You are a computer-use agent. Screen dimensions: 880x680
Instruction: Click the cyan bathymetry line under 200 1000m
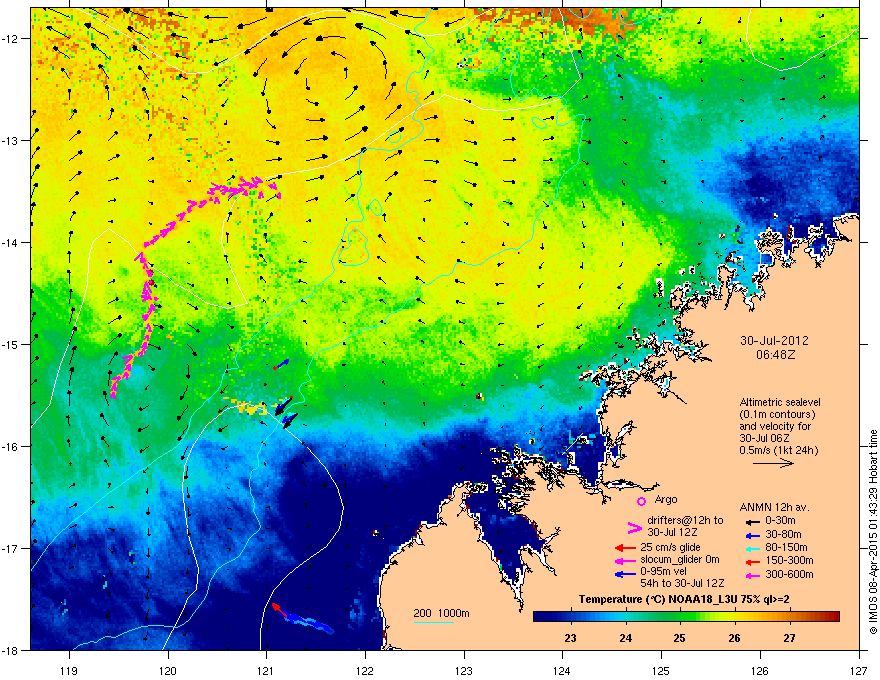(433, 622)
